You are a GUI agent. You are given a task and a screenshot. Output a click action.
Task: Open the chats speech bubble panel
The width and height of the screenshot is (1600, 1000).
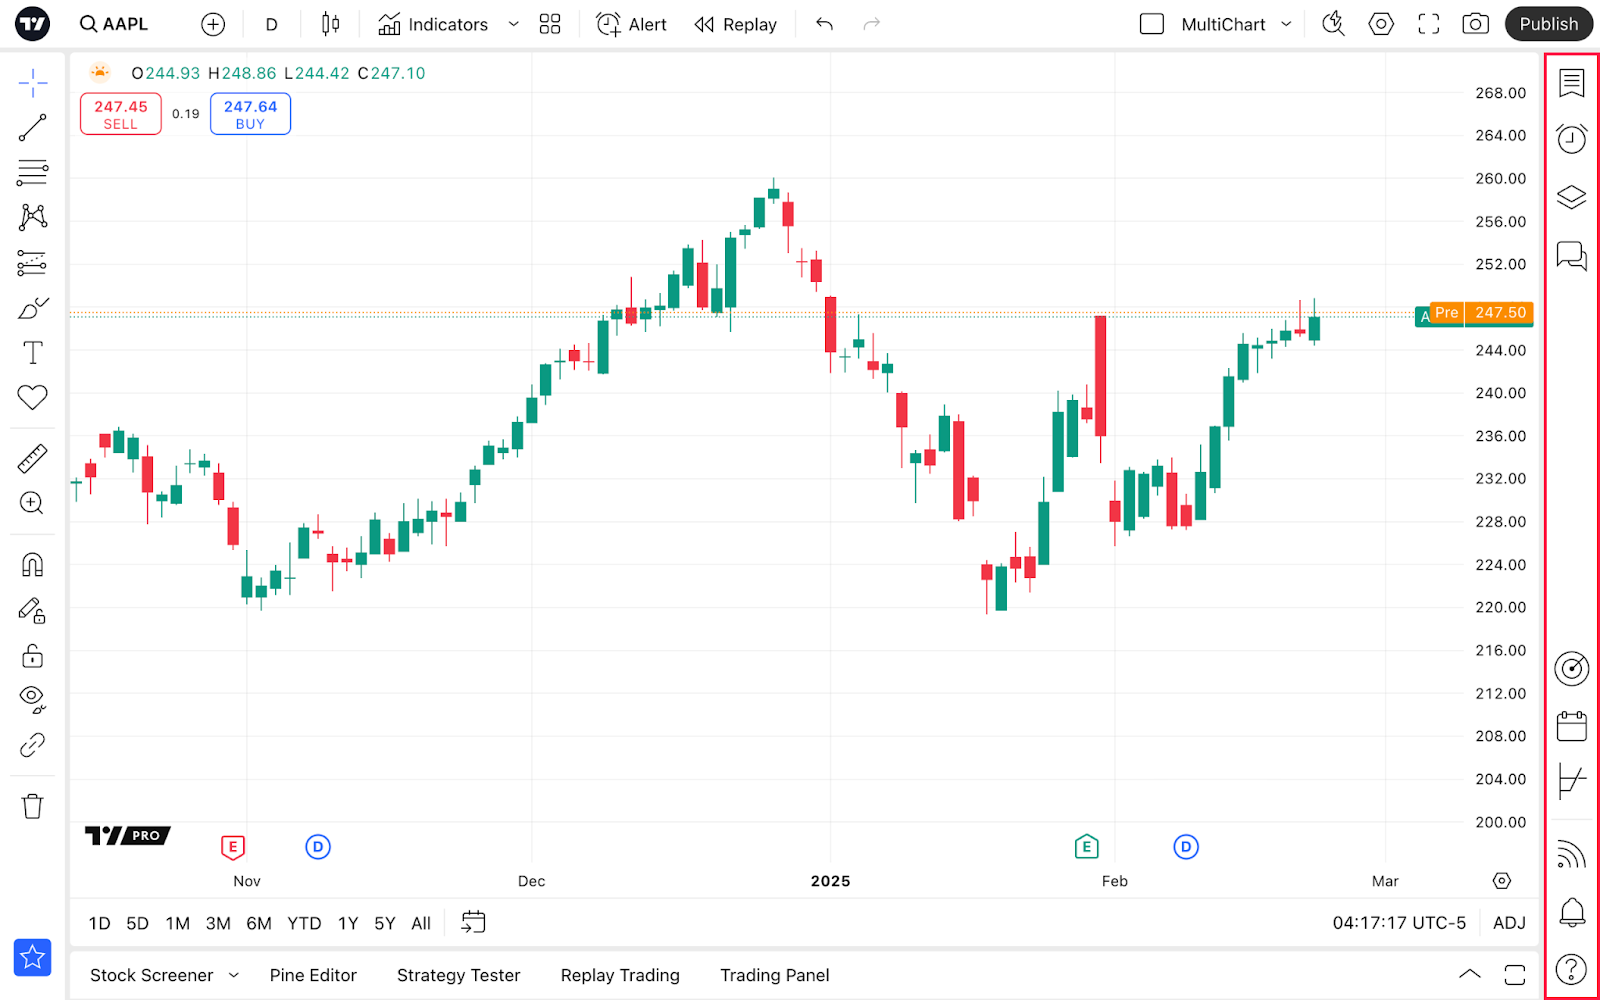click(1571, 256)
